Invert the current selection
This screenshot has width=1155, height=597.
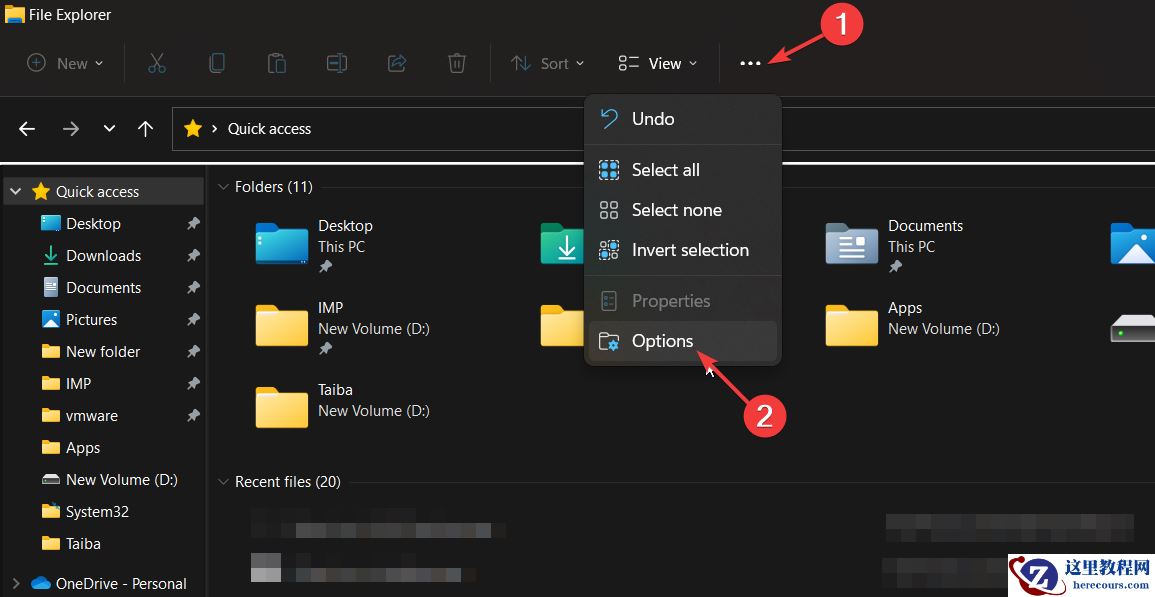(x=690, y=249)
